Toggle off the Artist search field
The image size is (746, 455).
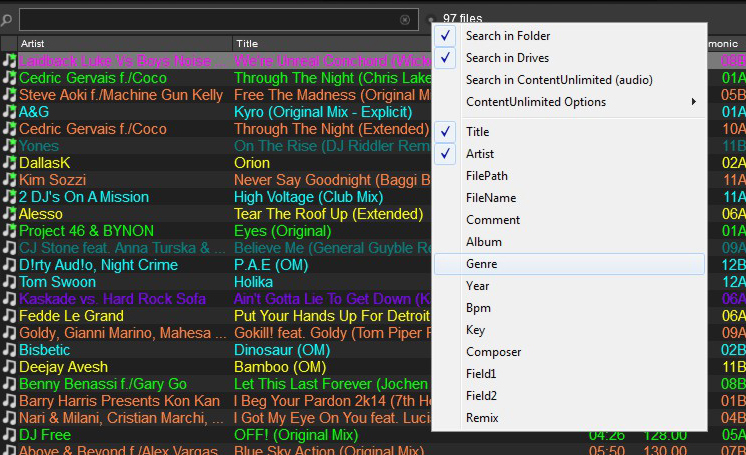(479, 154)
